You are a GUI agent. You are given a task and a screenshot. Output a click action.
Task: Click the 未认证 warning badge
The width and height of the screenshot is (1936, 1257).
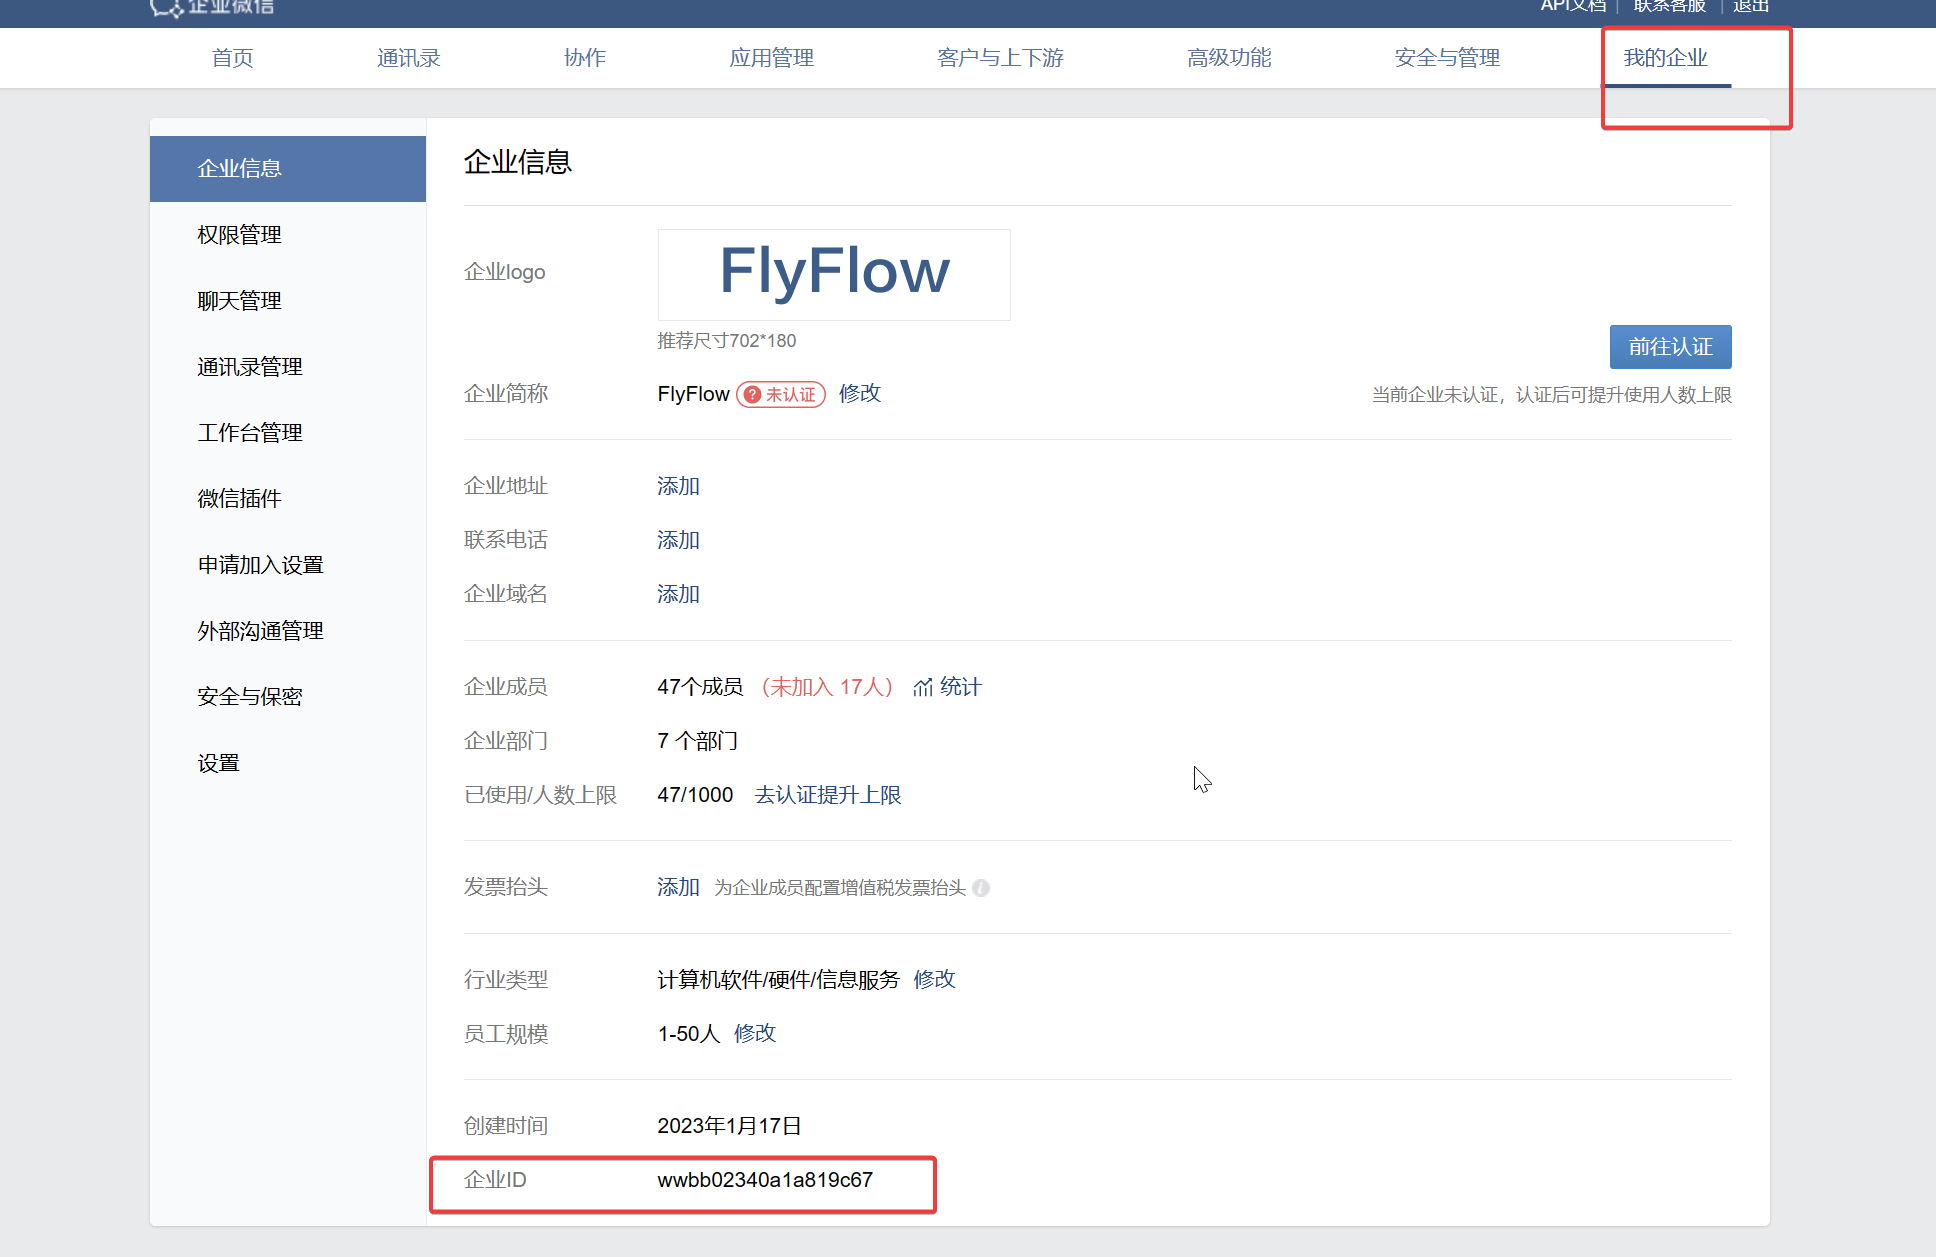[x=781, y=395]
